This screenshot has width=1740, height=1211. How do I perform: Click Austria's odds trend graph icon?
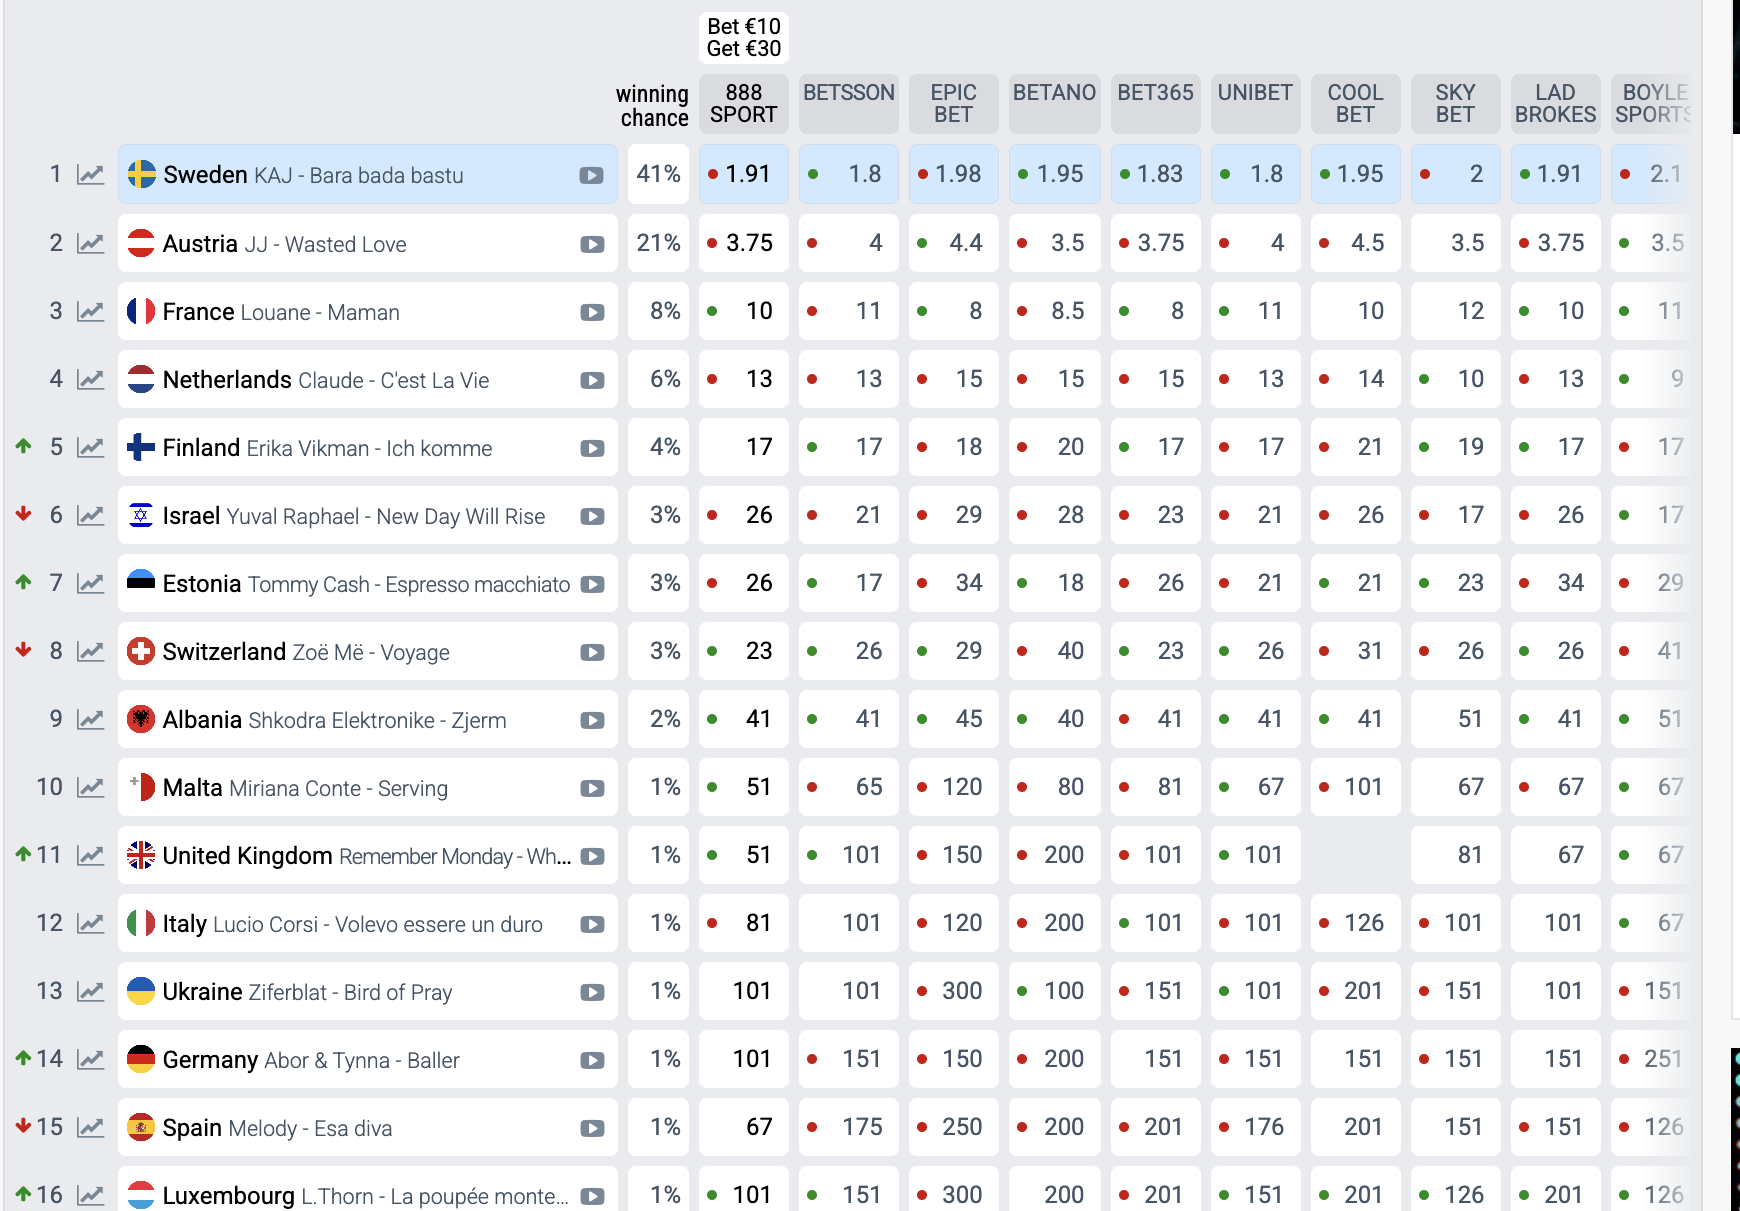pos(91,243)
